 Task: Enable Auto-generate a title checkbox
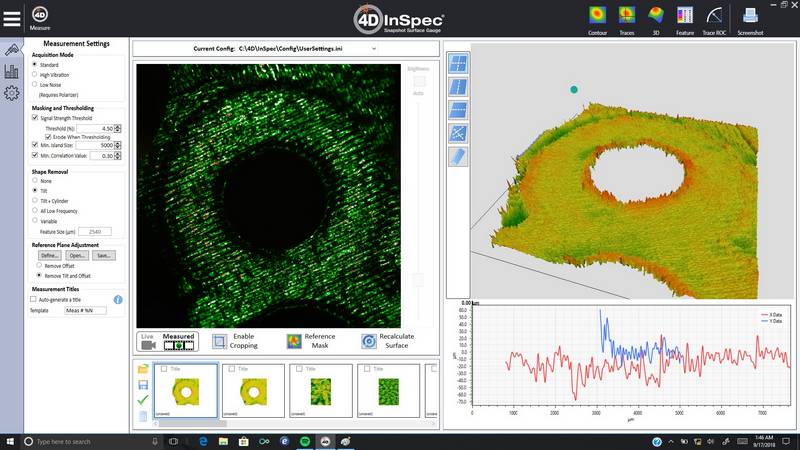coord(34,298)
